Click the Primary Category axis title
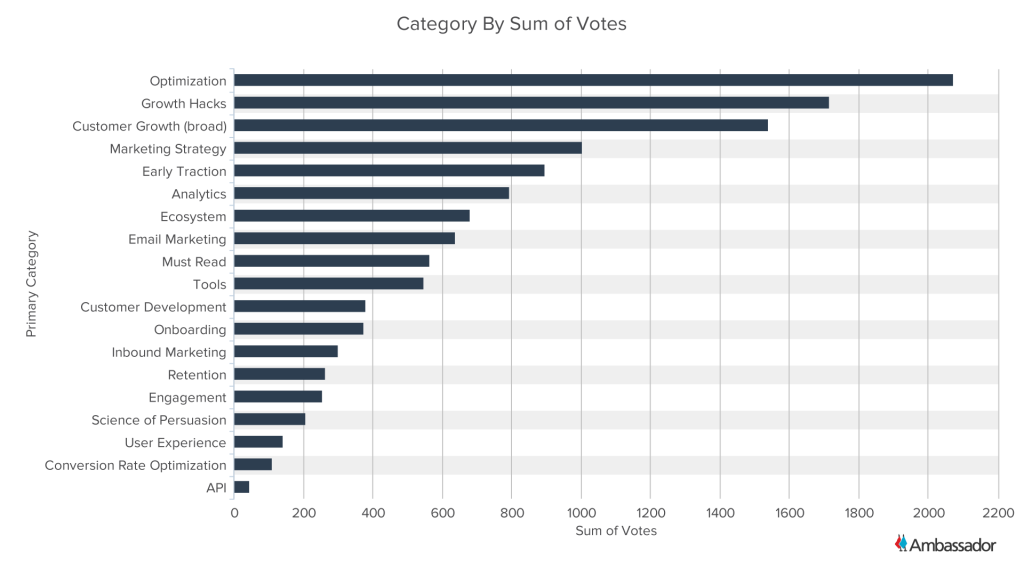This screenshot has width=1024, height=576. point(30,284)
